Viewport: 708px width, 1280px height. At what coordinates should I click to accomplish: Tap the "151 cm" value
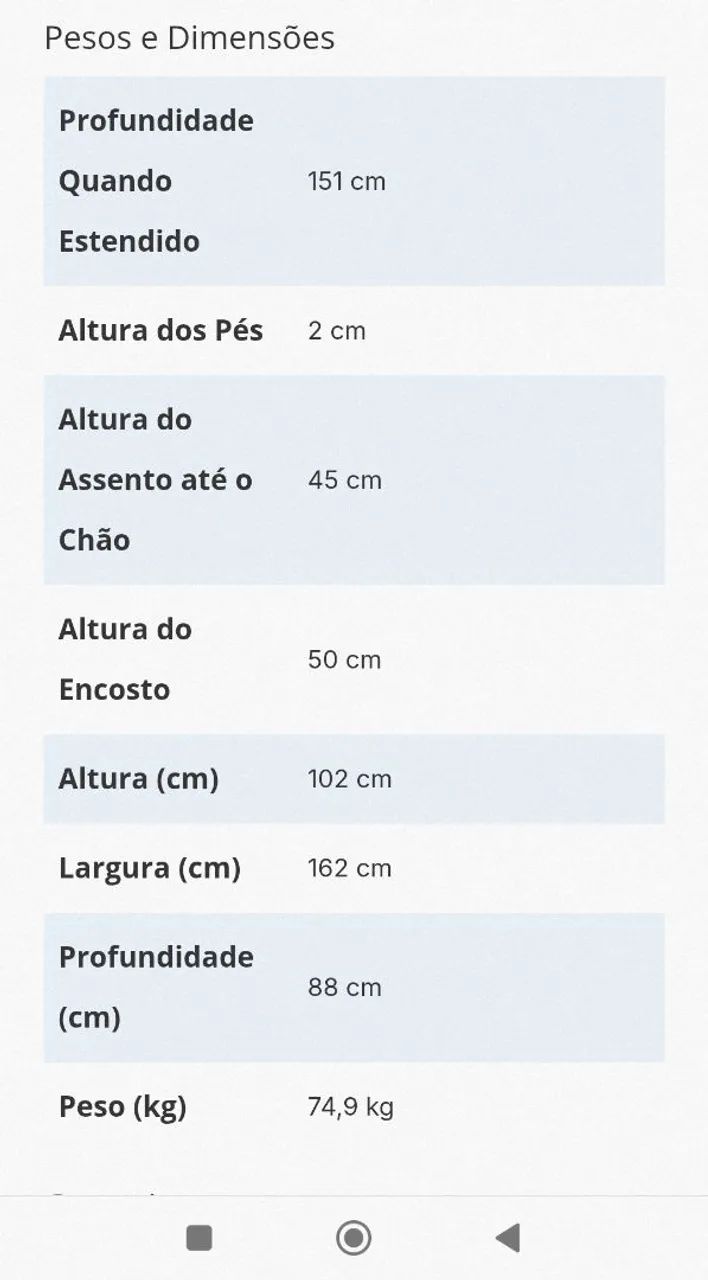346,181
